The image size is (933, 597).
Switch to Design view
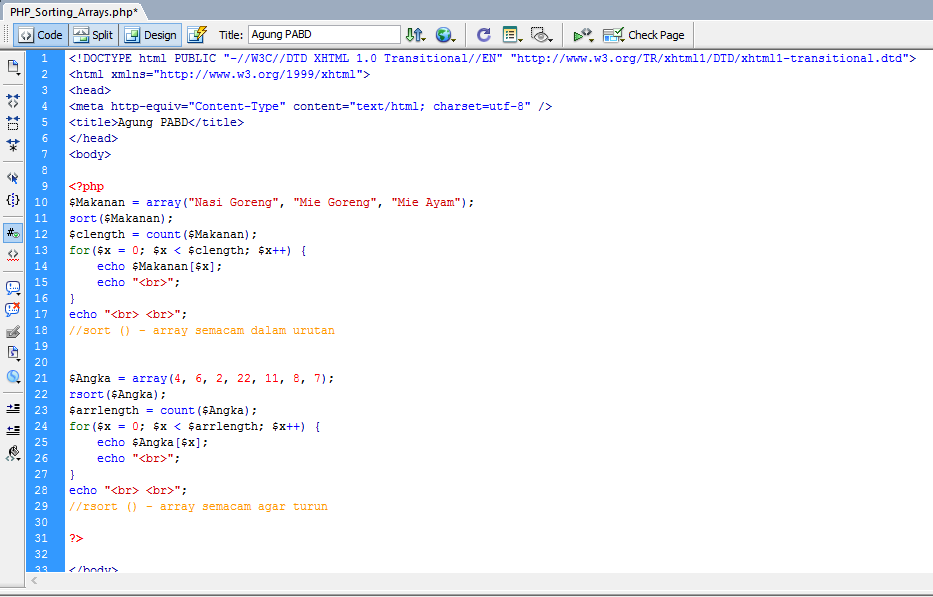[x=150, y=35]
